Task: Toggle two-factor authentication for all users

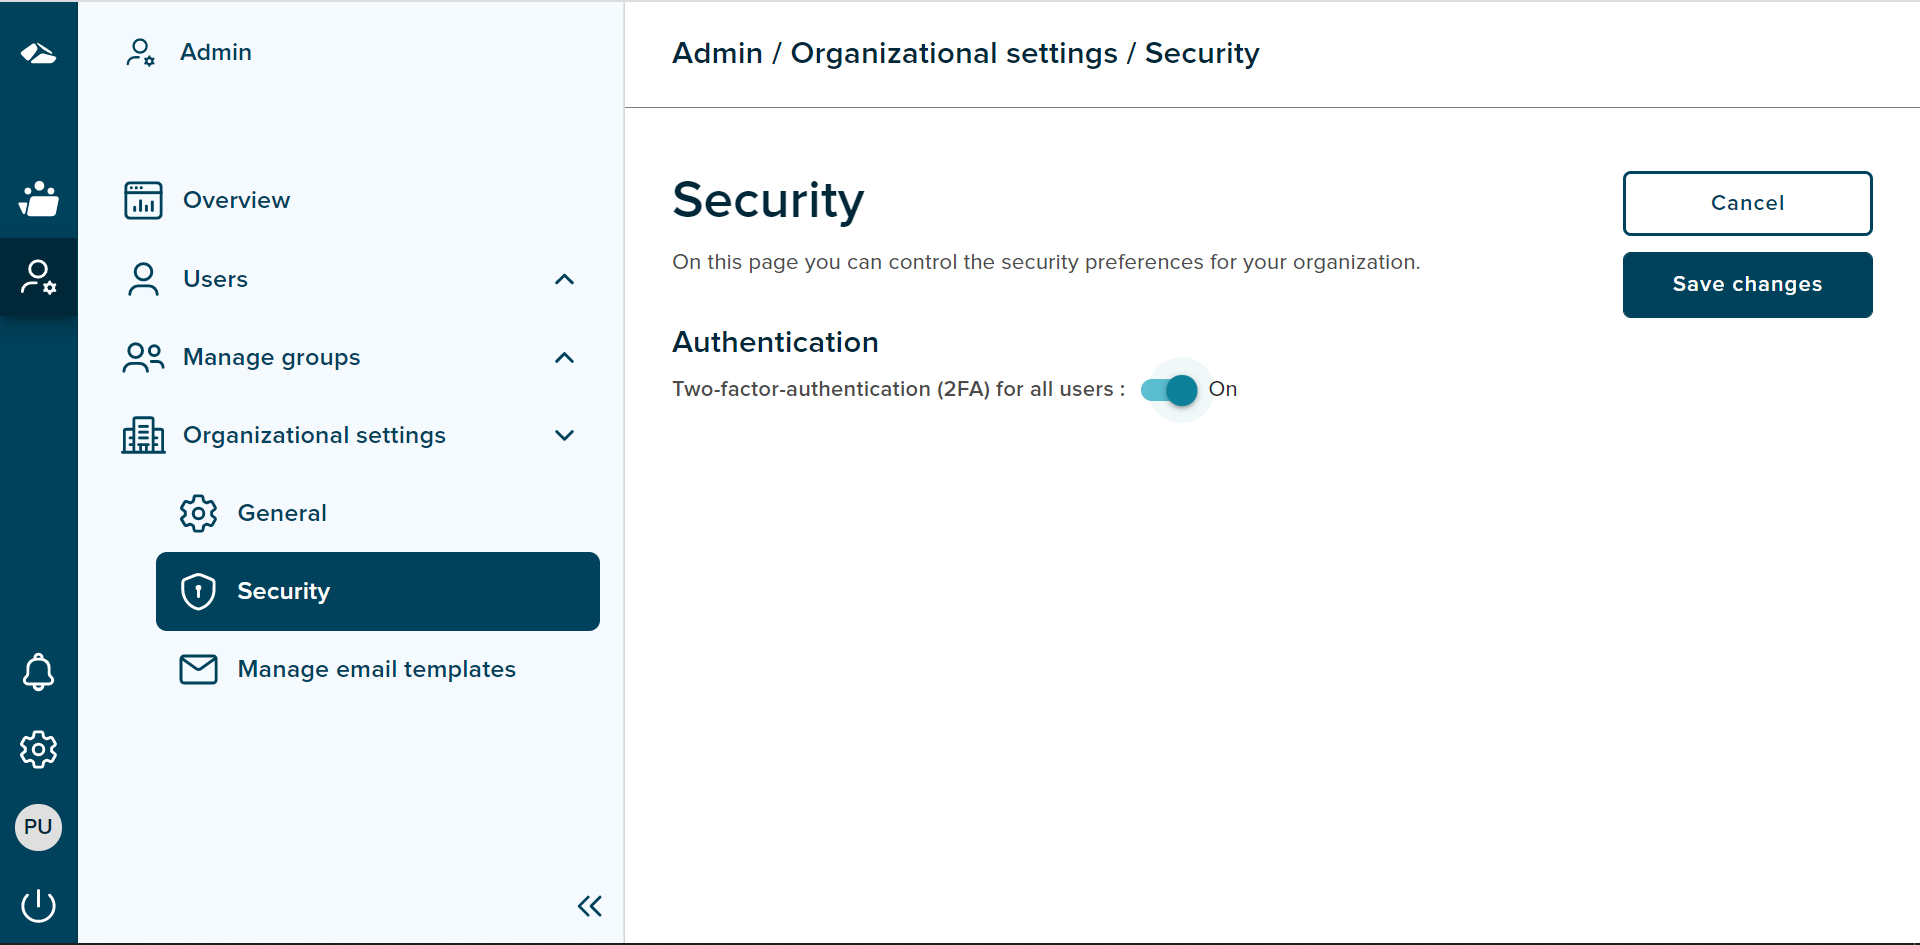Action: pos(1169,390)
